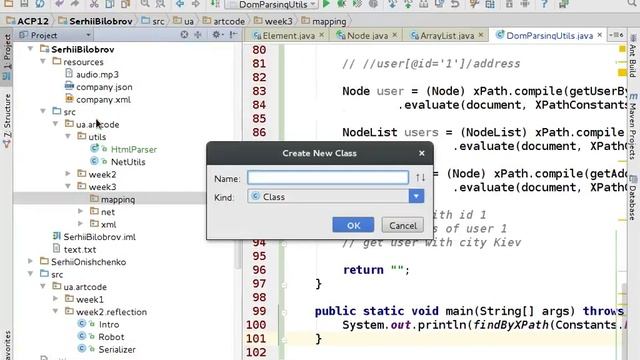
Task: Toggle the Maven Projects tool window
Action: [x=633, y=126]
